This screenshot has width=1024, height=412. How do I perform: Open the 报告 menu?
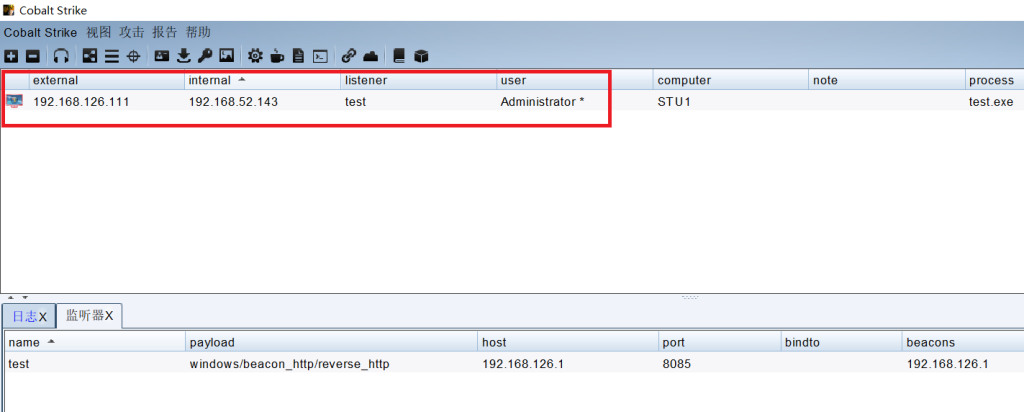coord(165,32)
